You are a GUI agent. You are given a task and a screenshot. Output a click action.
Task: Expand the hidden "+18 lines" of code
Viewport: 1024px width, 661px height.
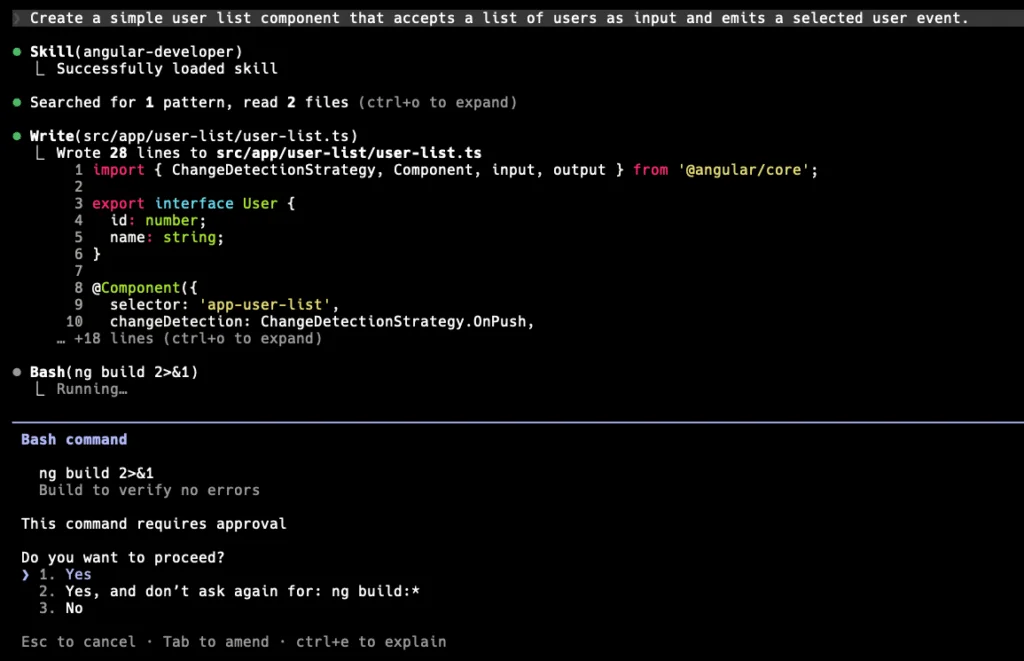[x=197, y=339]
